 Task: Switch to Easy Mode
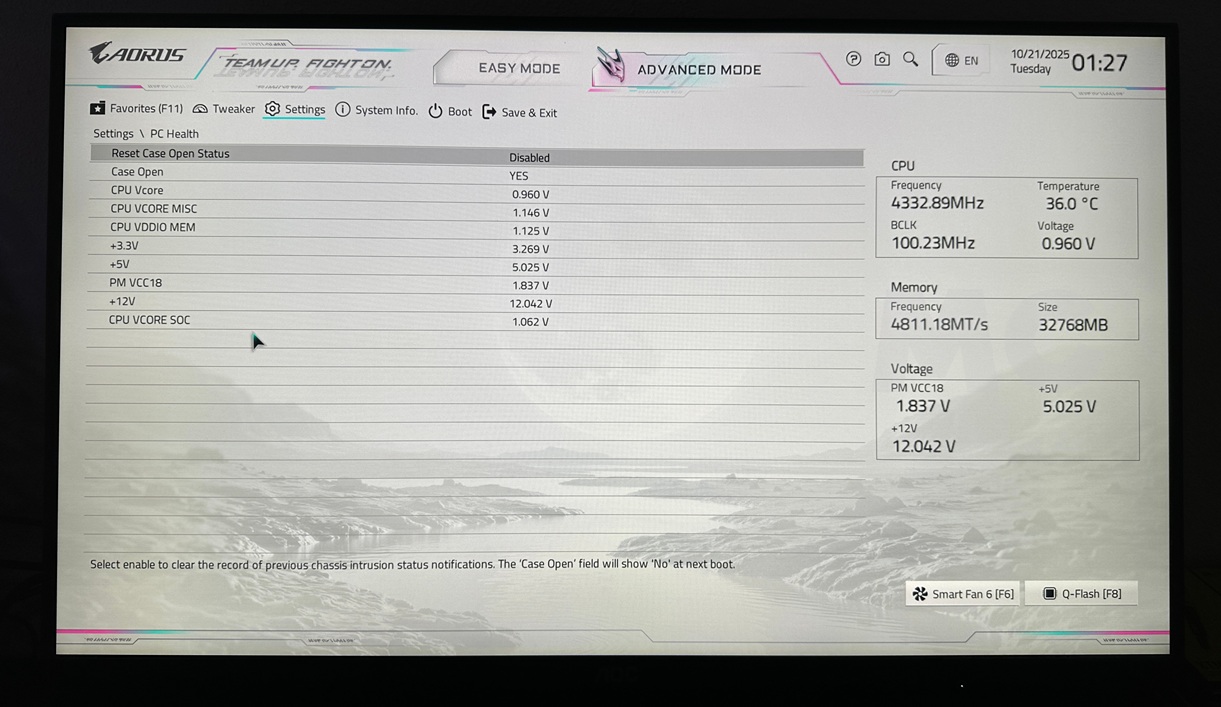tap(519, 68)
